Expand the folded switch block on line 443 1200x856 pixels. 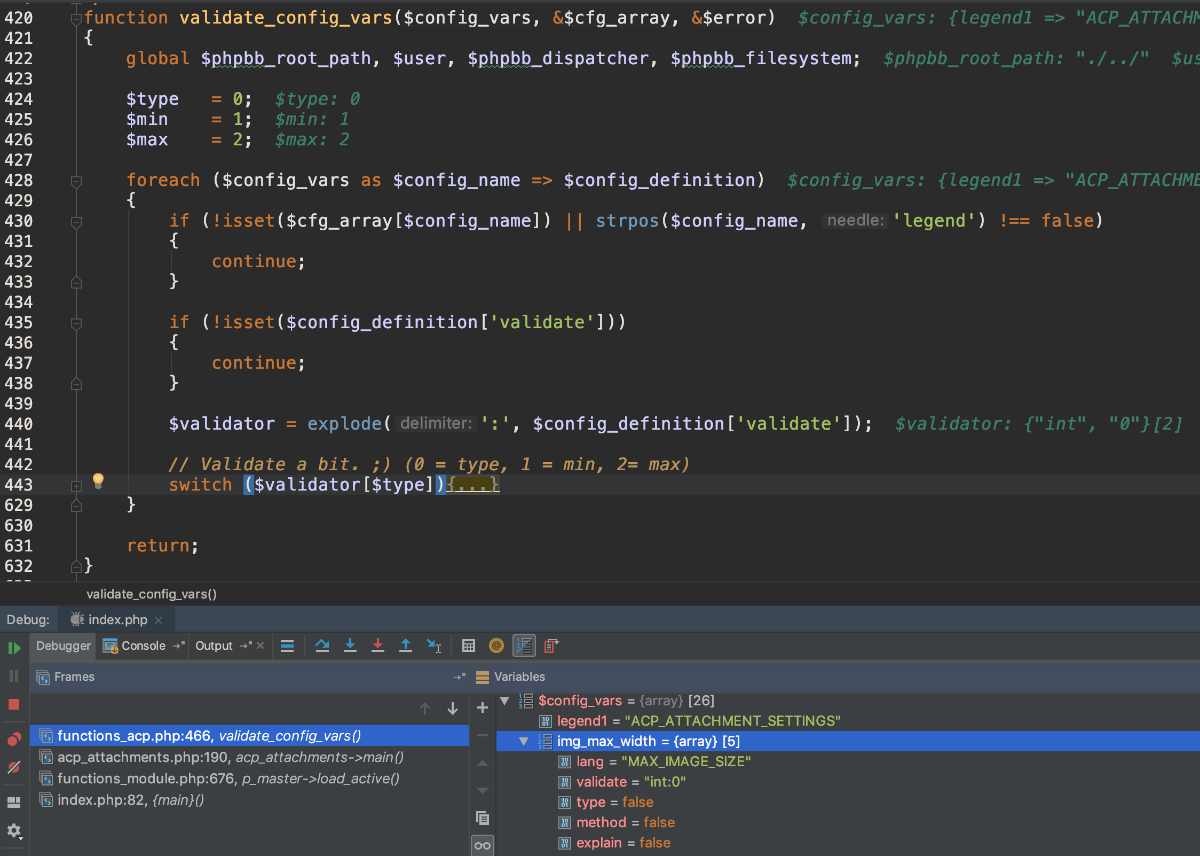(473, 485)
